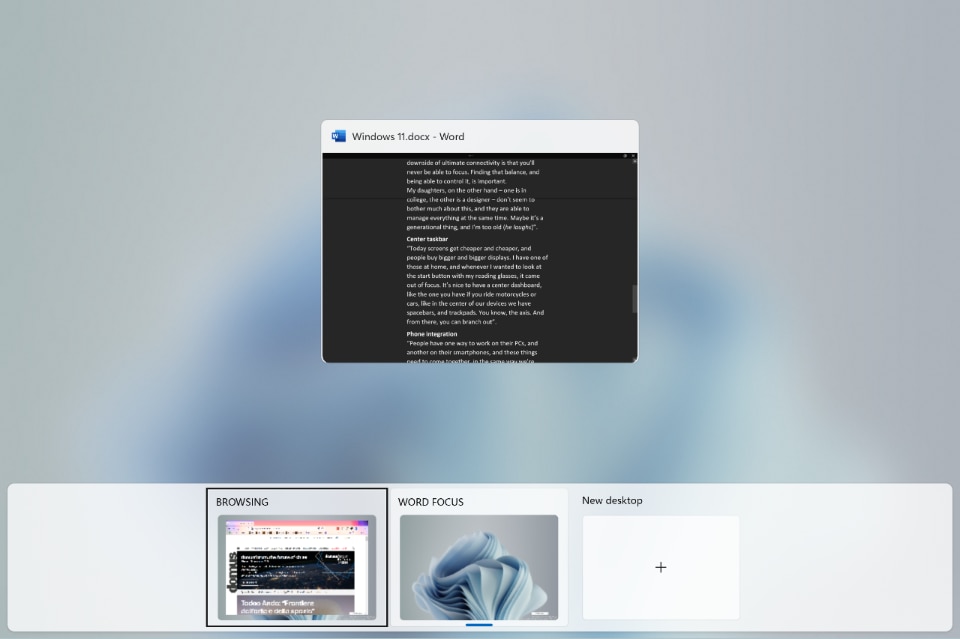Screen dimensions: 960x639
Task: Select the Windows 11.docx window title text
Action: pos(408,137)
